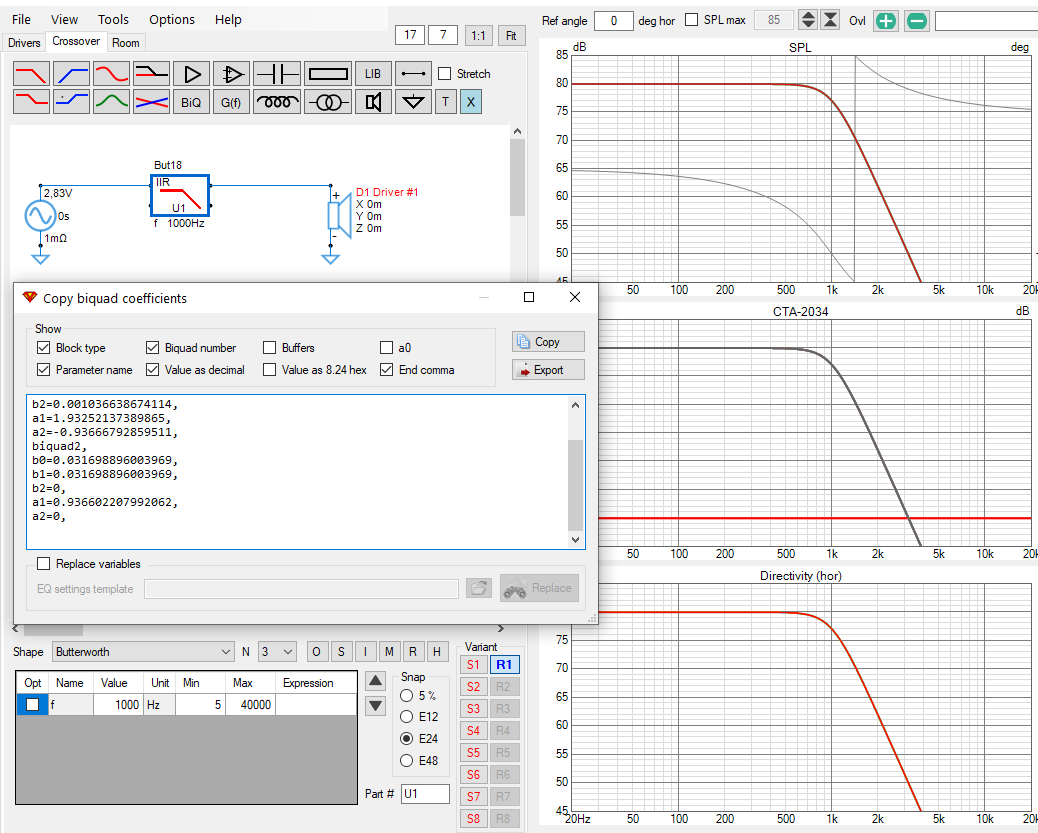Uncheck Block type option

point(44,348)
